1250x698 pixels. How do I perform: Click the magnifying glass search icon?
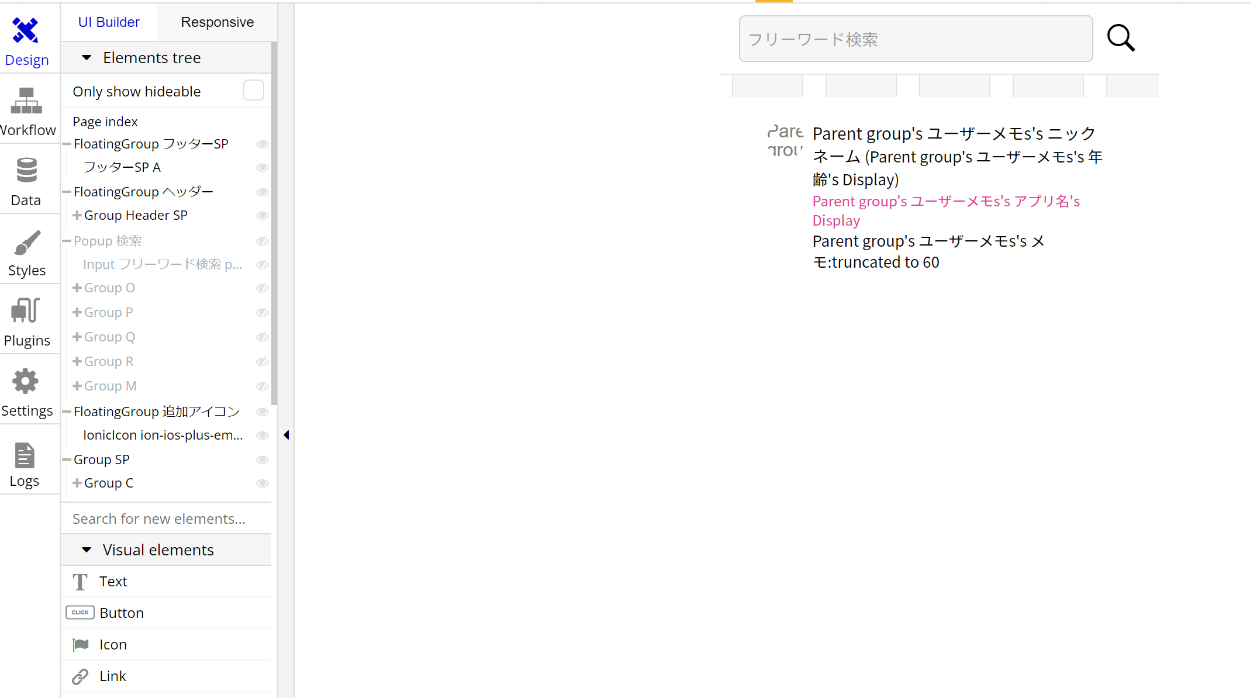point(1121,38)
